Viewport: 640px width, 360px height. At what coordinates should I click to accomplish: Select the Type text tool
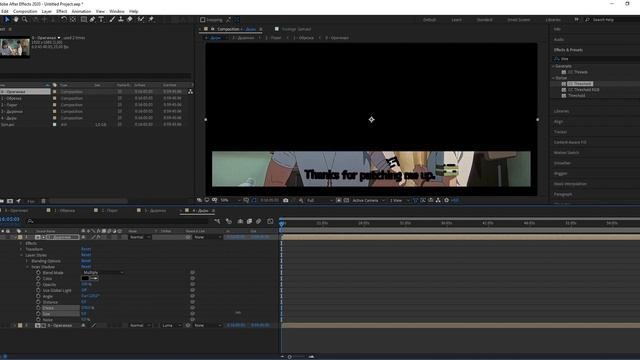pos(101,20)
